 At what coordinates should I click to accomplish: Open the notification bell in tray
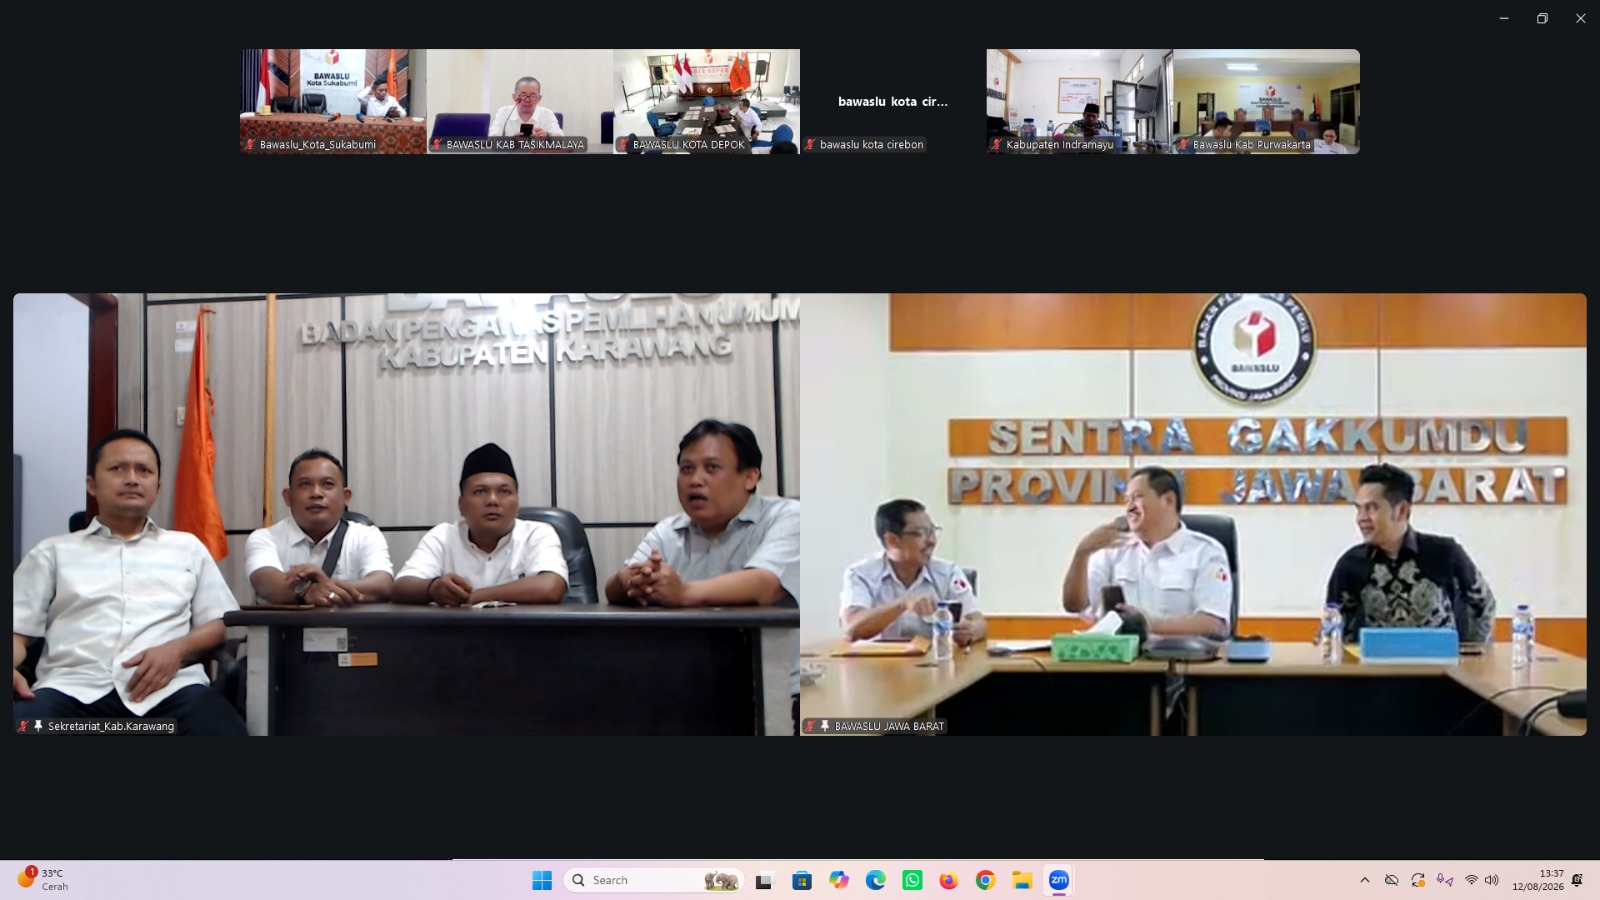tap(1578, 880)
